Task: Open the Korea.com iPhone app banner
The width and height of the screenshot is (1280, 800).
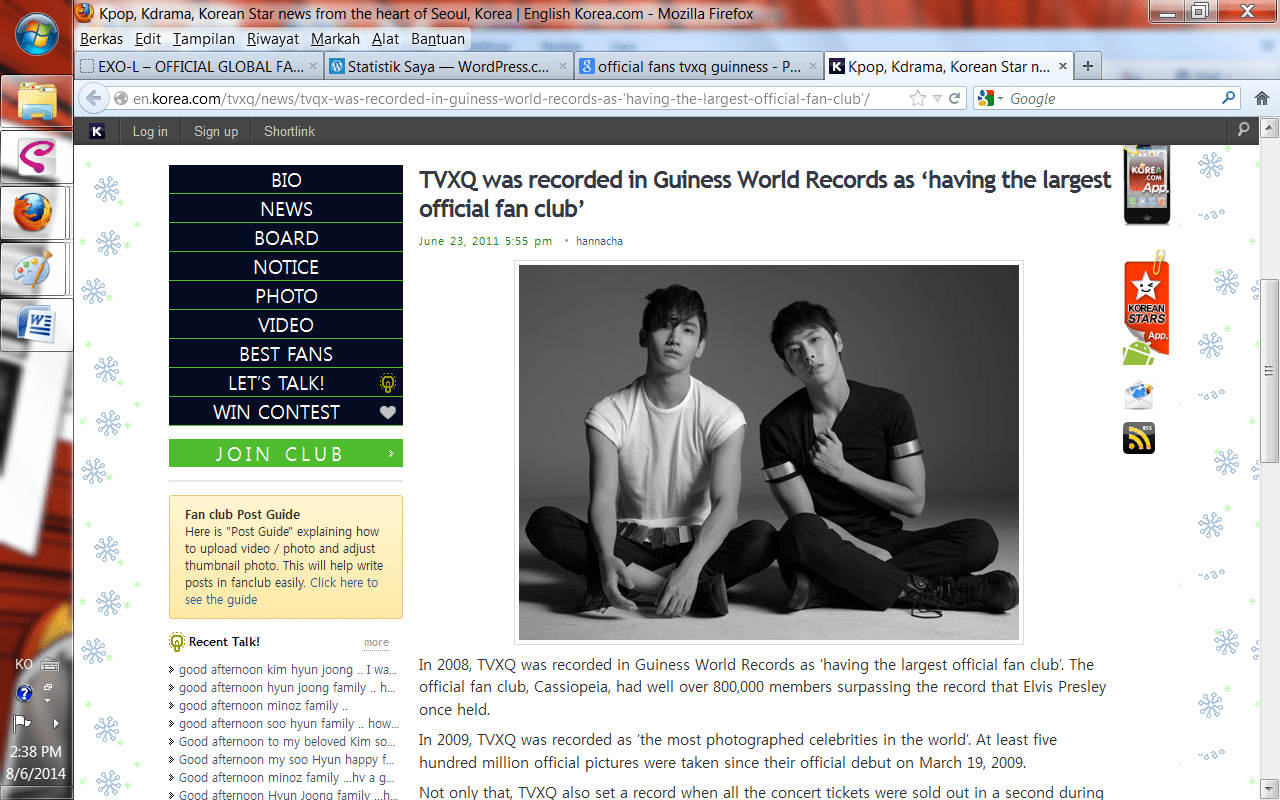Action: (1146, 185)
